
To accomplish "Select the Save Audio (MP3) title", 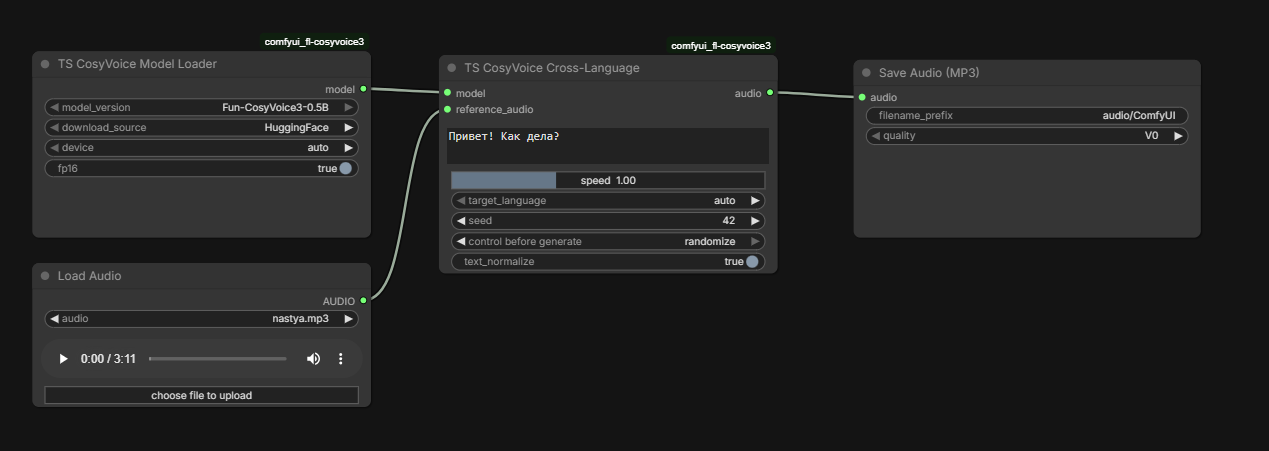I will (929, 73).
